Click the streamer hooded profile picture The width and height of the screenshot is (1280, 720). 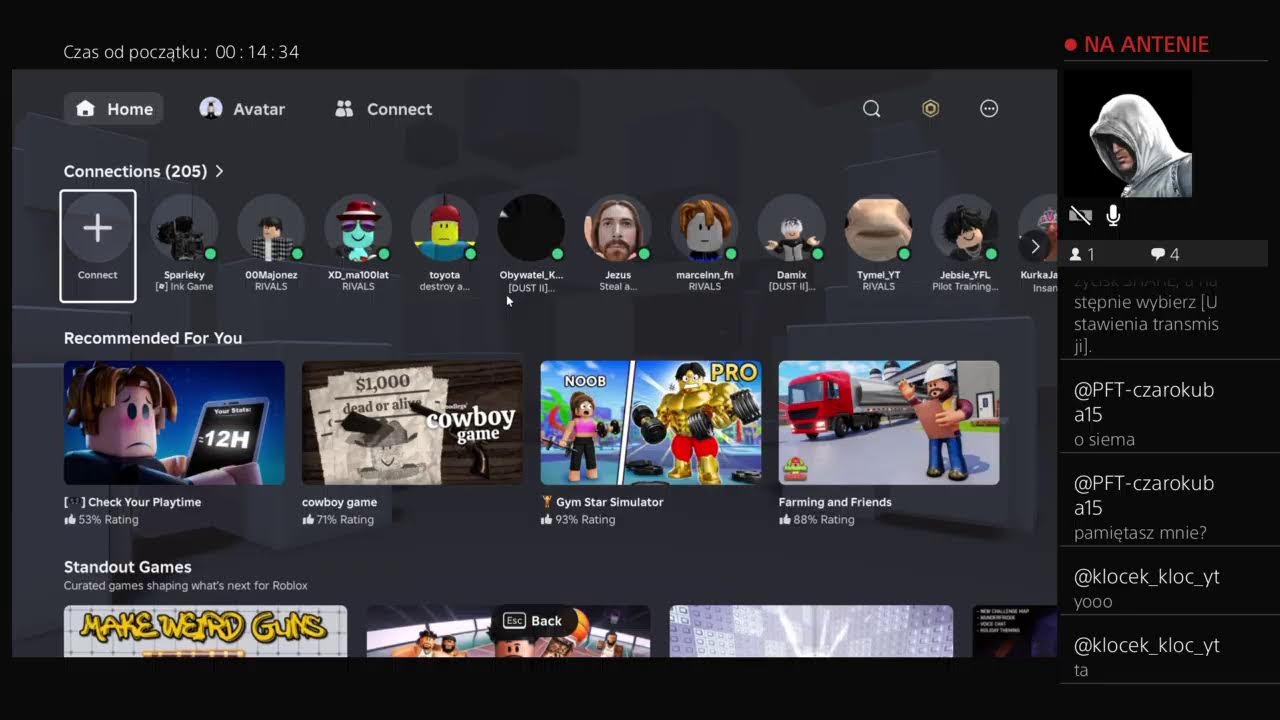click(x=1128, y=134)
